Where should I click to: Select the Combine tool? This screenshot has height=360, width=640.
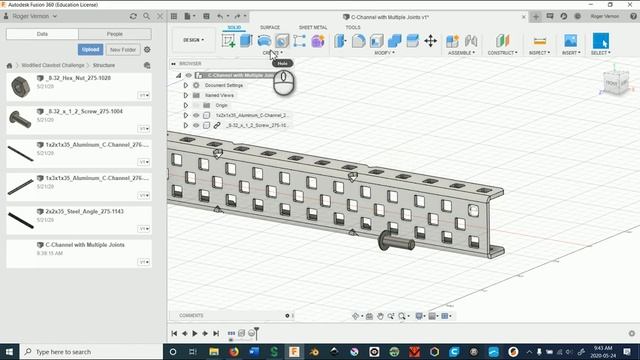394,41
